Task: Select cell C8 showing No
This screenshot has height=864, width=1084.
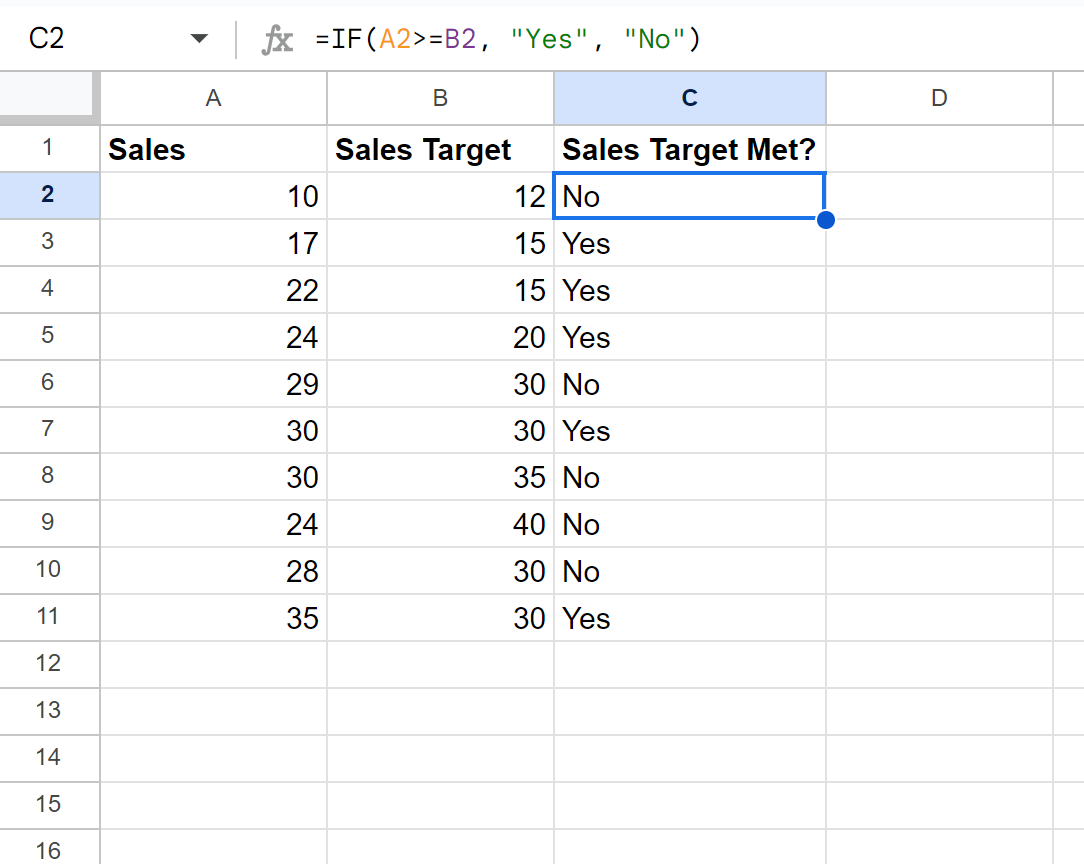Action: 690,477
